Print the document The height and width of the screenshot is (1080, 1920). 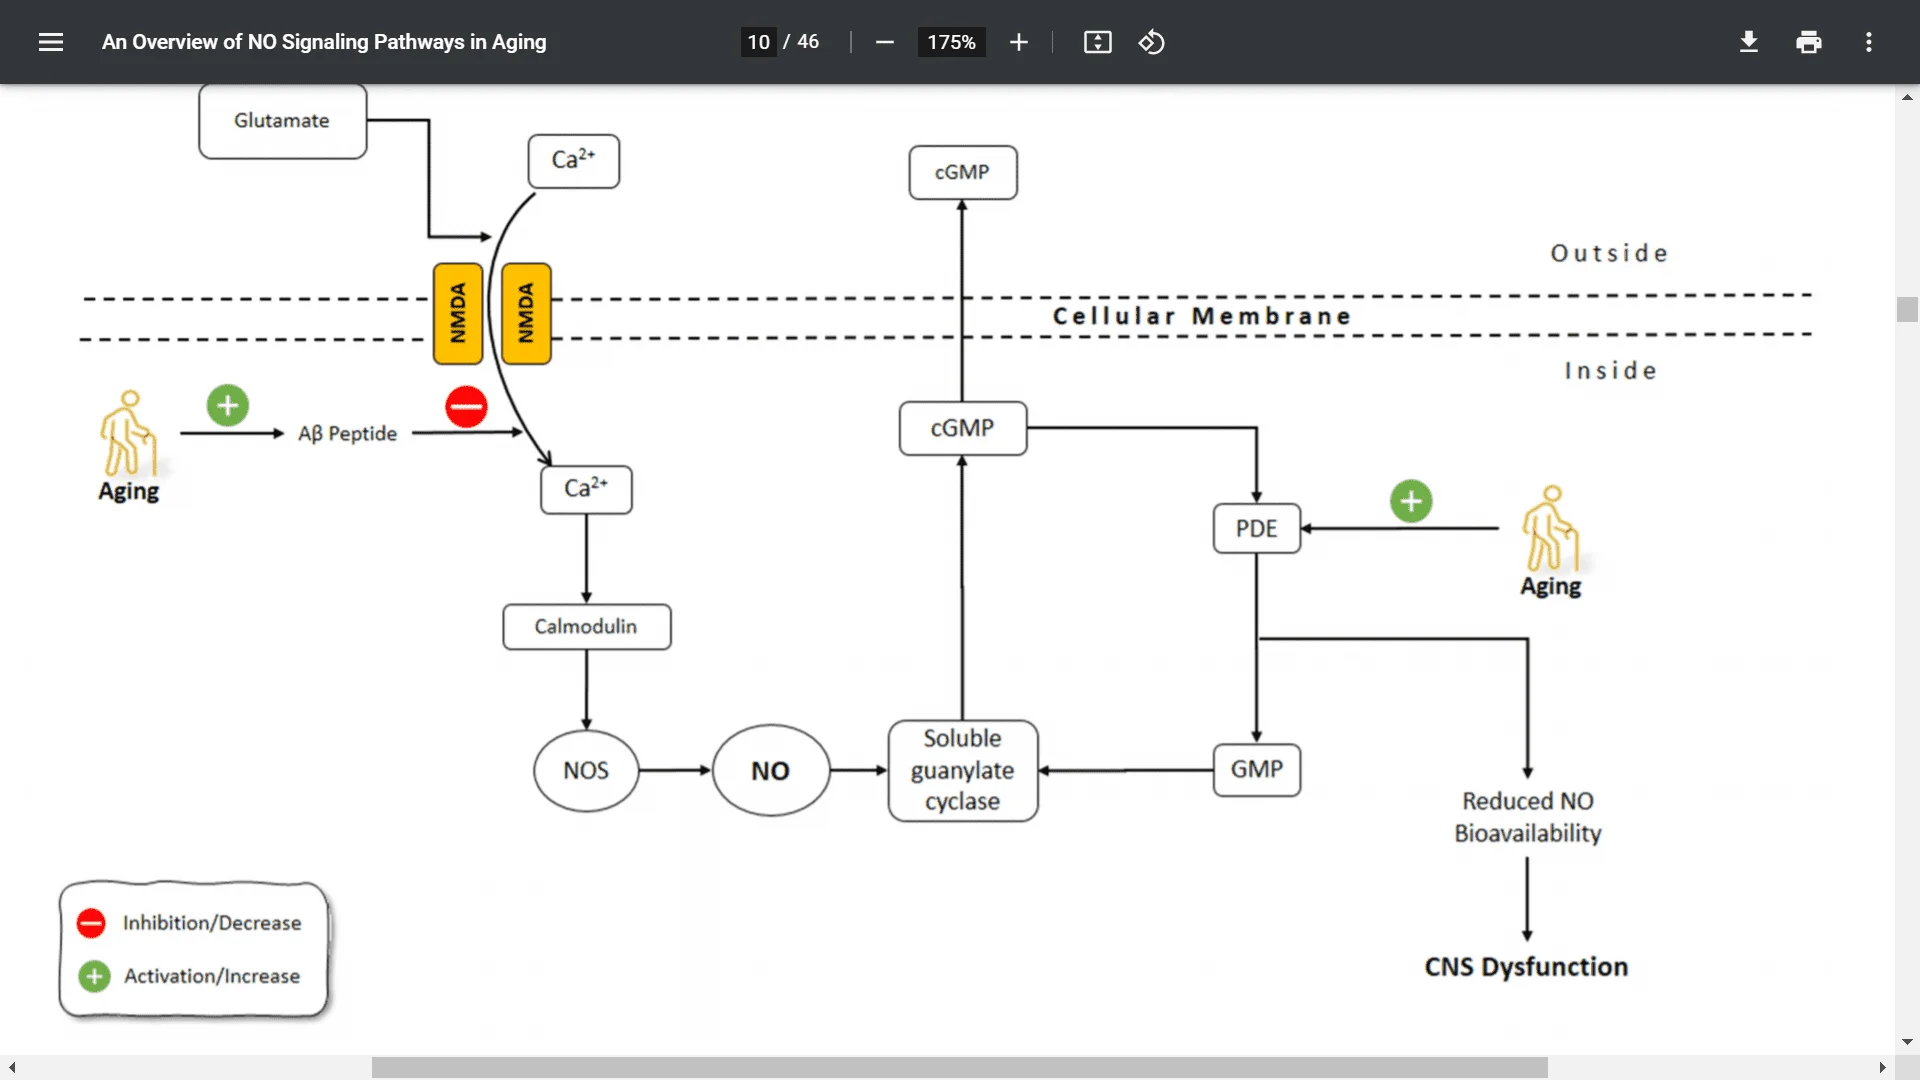tap(1808, 42)
